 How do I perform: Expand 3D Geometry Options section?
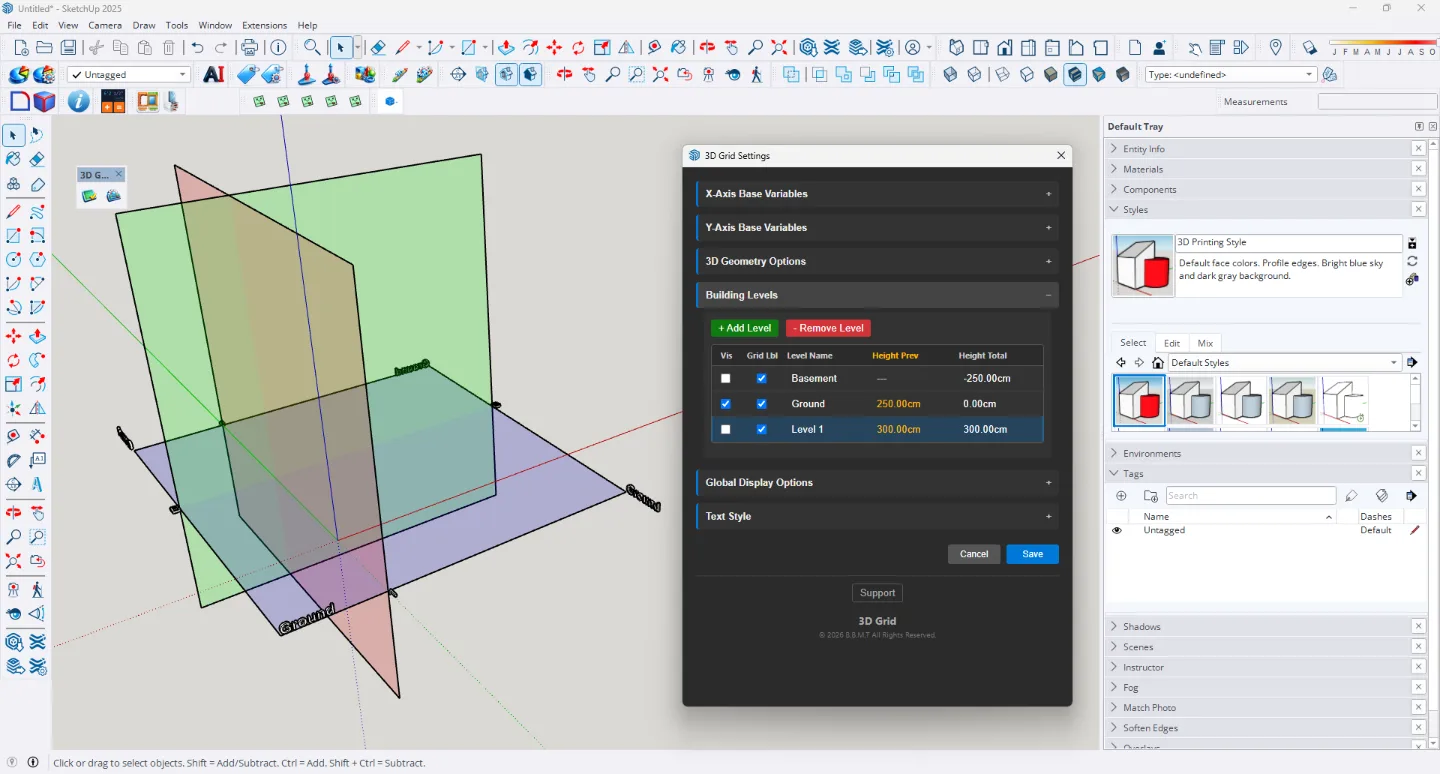(x=877, y=262)
